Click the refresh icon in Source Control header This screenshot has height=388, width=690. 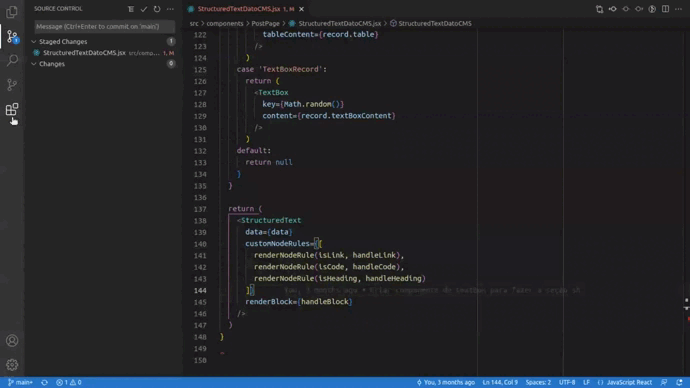pyautogui.click(x=157, y=9)
